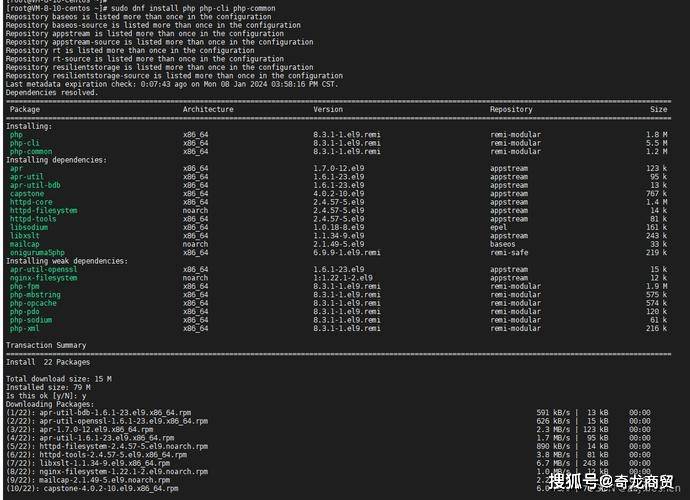Click 'nginx-filesystem' in the package table

click(x=44, y=278)
